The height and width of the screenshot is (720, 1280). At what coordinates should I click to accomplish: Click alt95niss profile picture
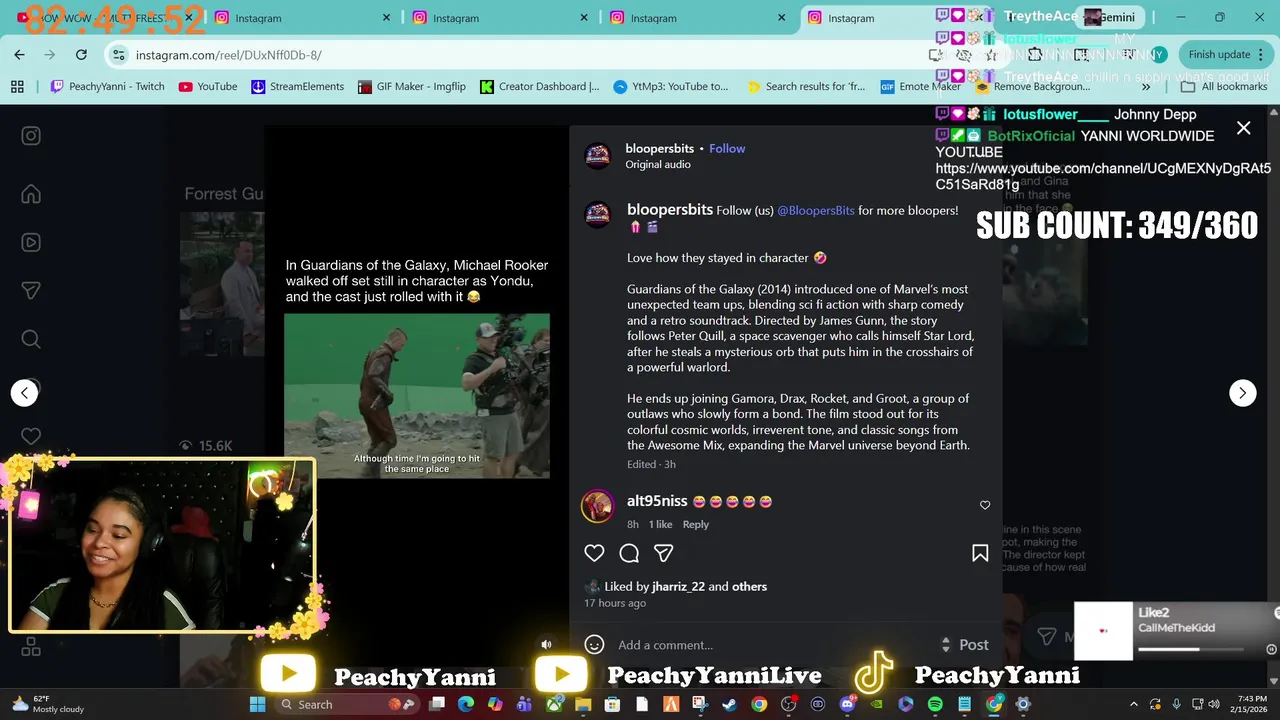pyautogui.click(x=598, y=506)
